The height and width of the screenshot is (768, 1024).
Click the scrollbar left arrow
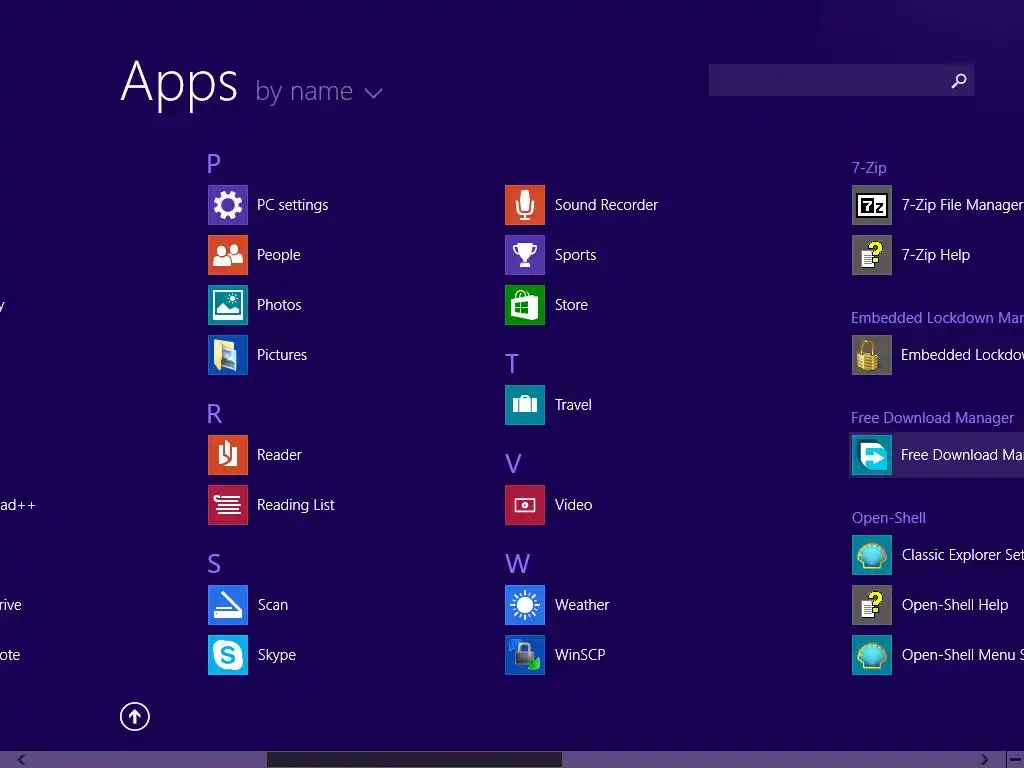pos(22,760)
